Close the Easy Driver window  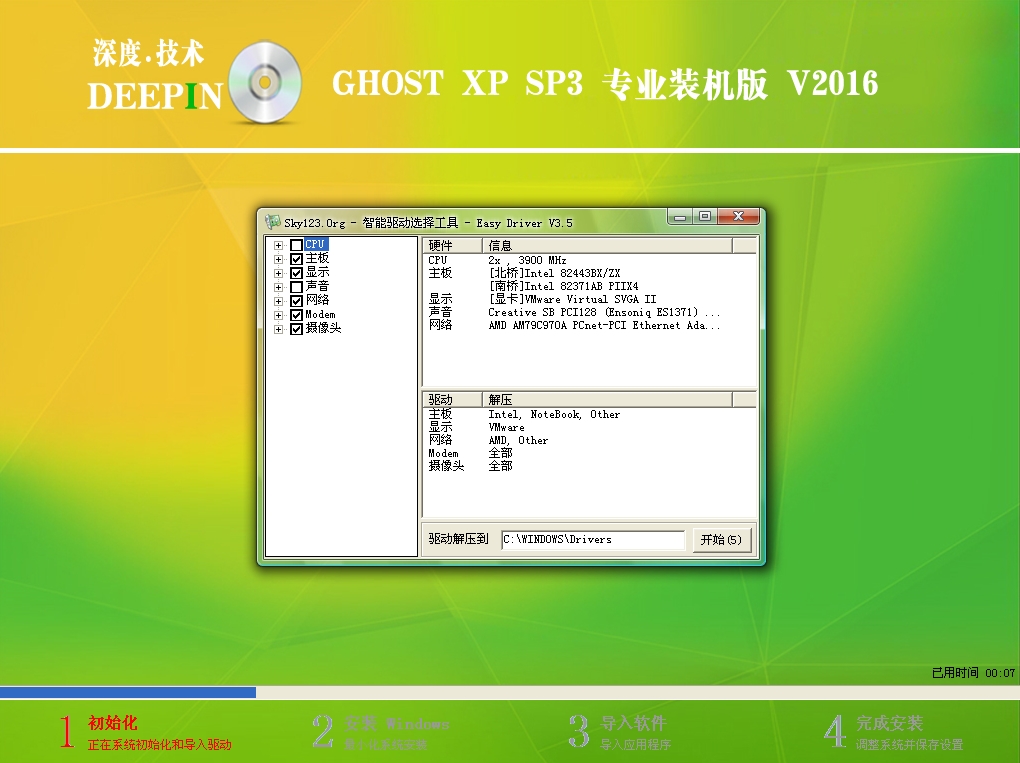738,217
